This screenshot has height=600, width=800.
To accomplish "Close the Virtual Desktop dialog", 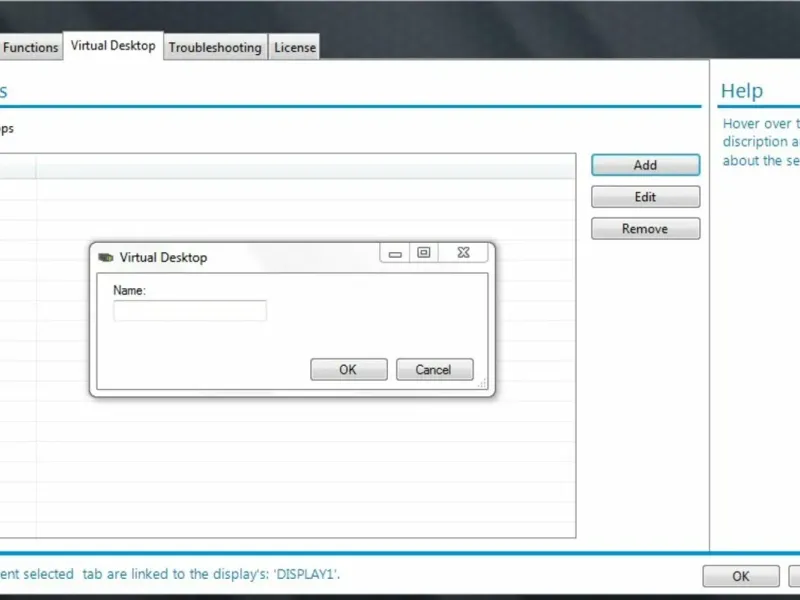I will pyautogui.click(x=463, y=253).
